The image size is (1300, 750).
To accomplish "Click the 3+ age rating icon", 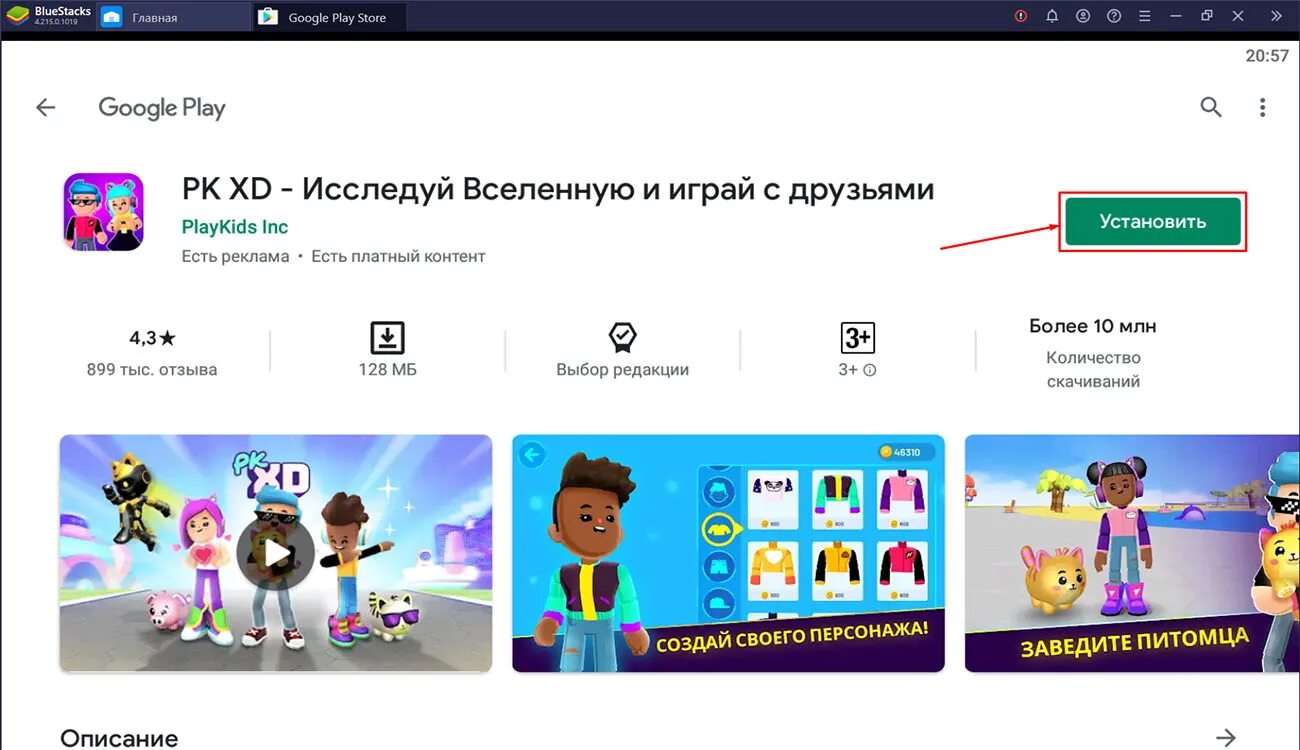I will coord(858,338).
